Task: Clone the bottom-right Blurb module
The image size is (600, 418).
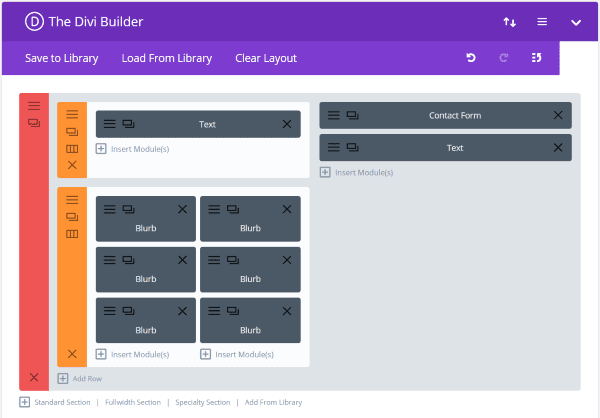Action: click(233, 311)
